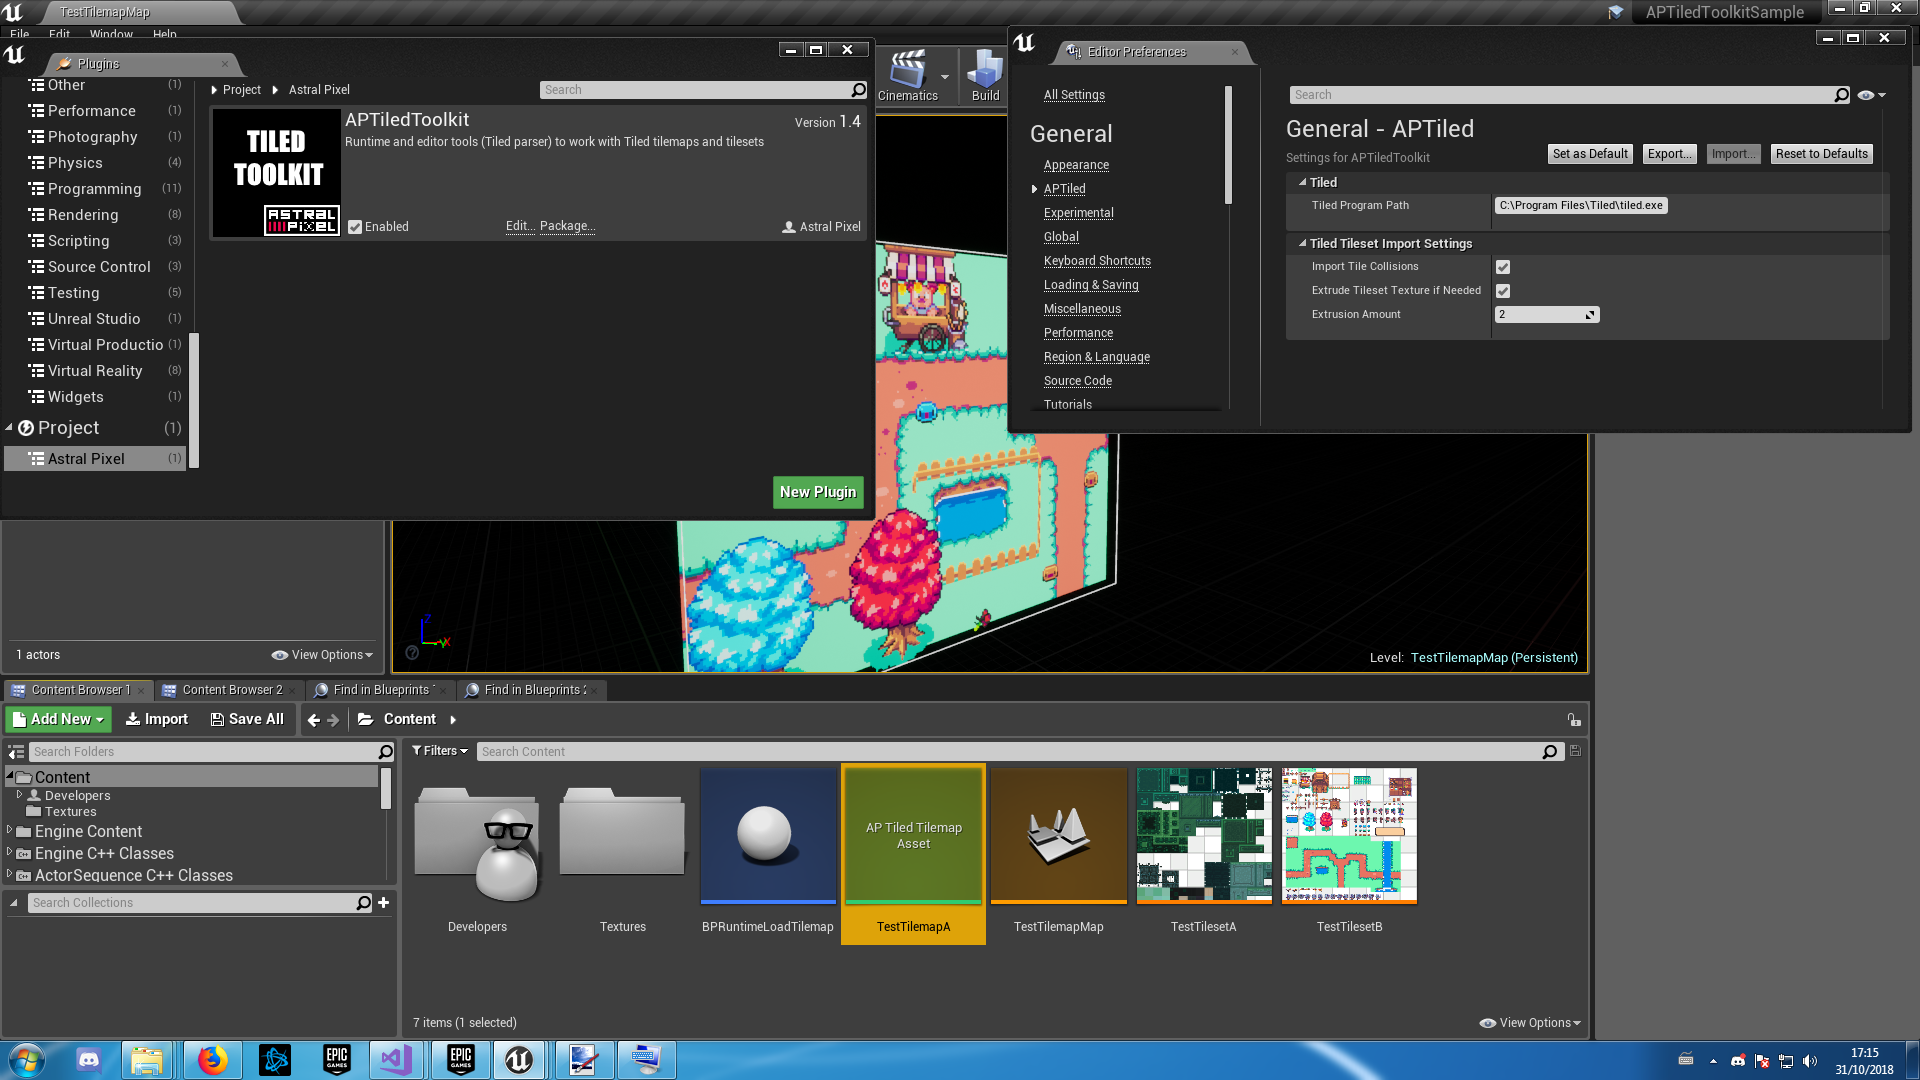Toggle the Enabled checkbox for APTiledToolkit

354,226
